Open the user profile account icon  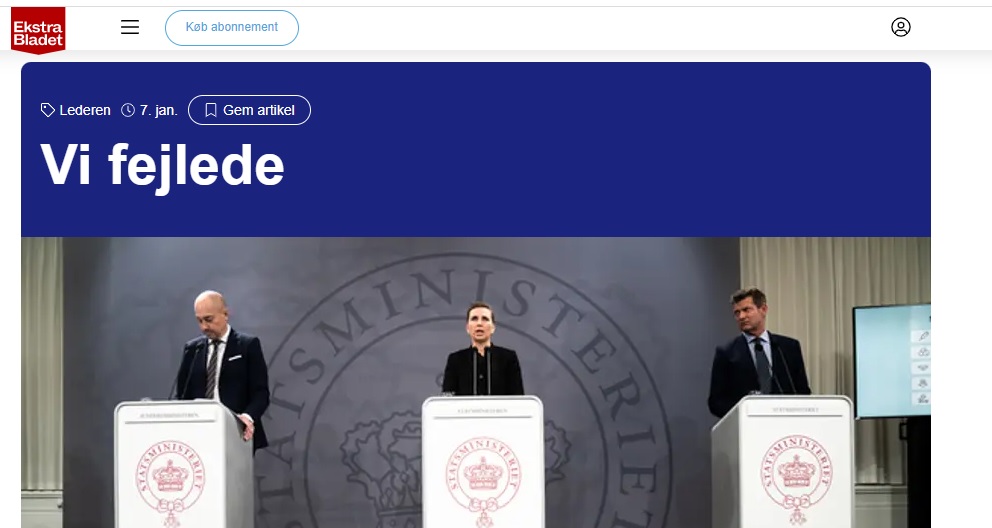(x=900, y=27)
